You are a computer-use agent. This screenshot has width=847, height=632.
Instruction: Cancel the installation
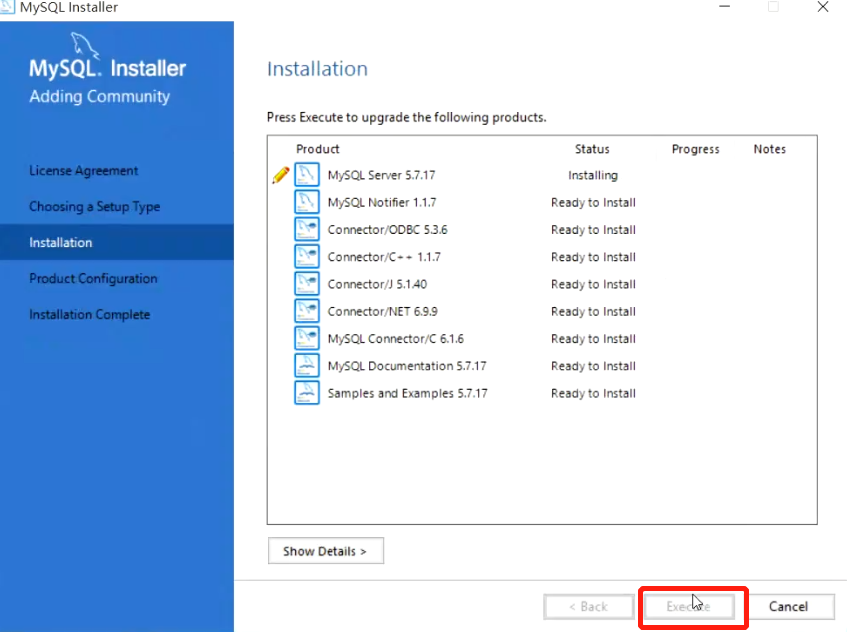coord(789,607)
